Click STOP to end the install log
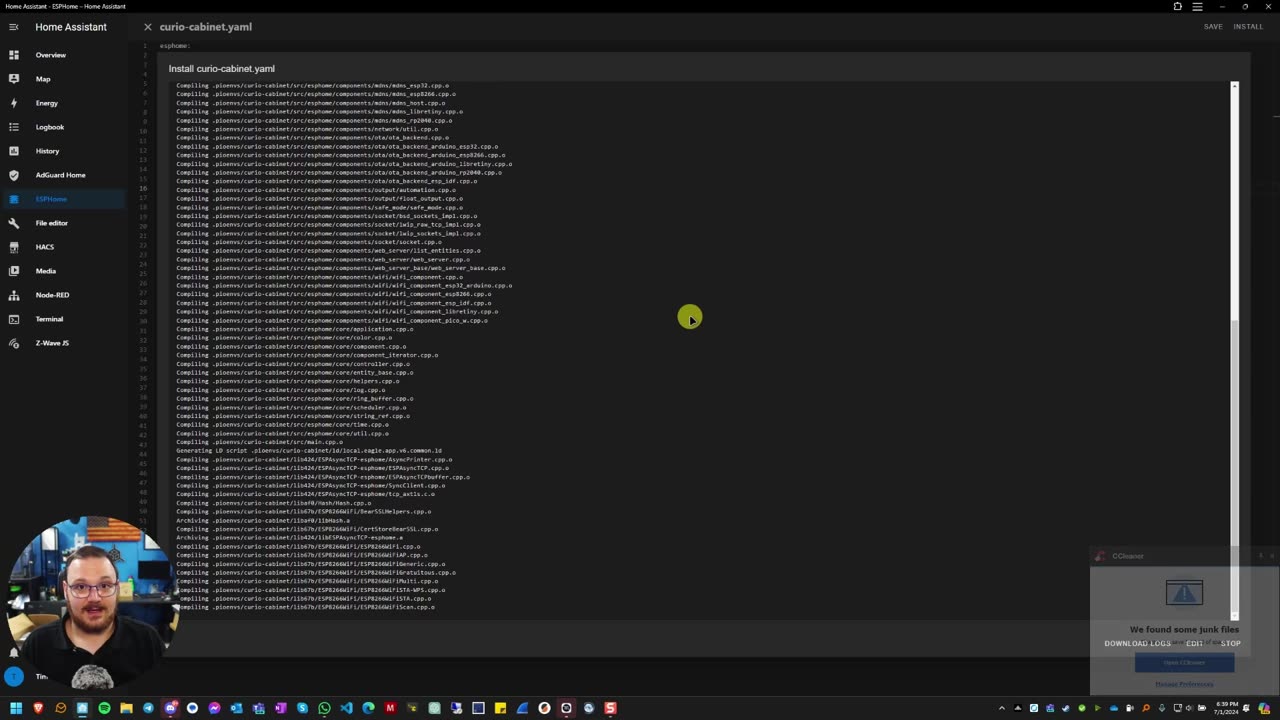 click(1230, 643)
